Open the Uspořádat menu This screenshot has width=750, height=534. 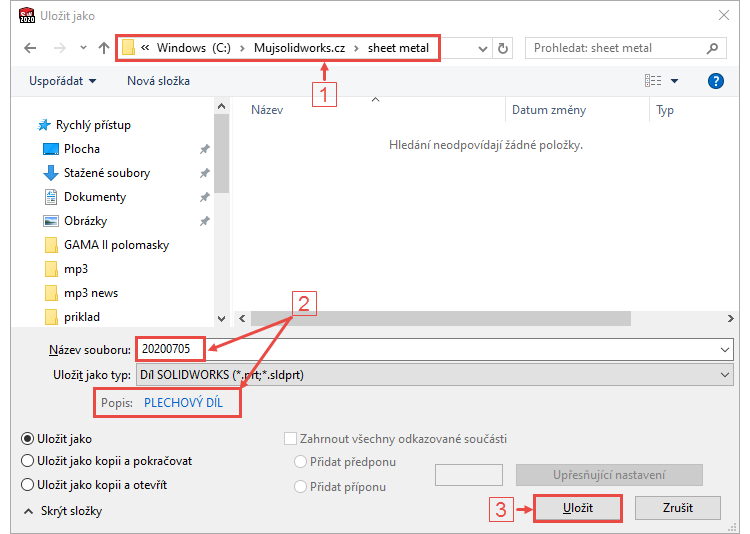[62, 81]
